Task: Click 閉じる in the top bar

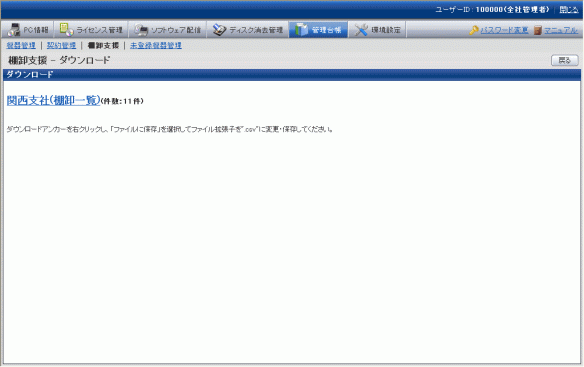Action: [x=569, y=10]
